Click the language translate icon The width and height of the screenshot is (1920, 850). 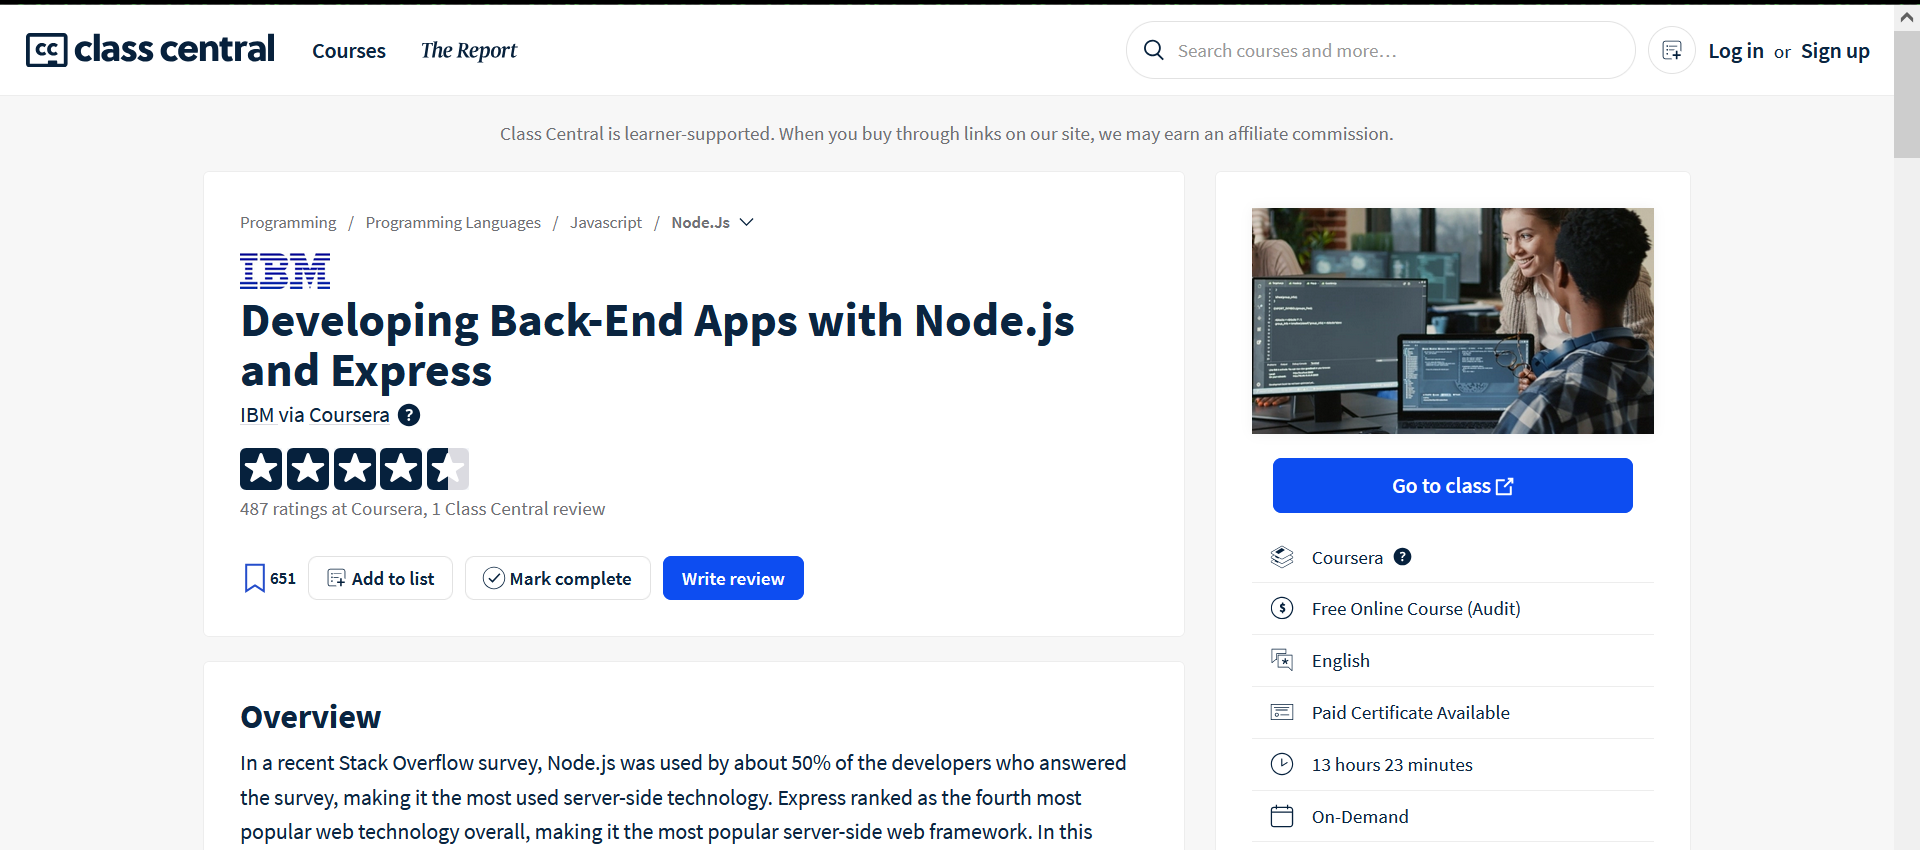click(1282, 660)
